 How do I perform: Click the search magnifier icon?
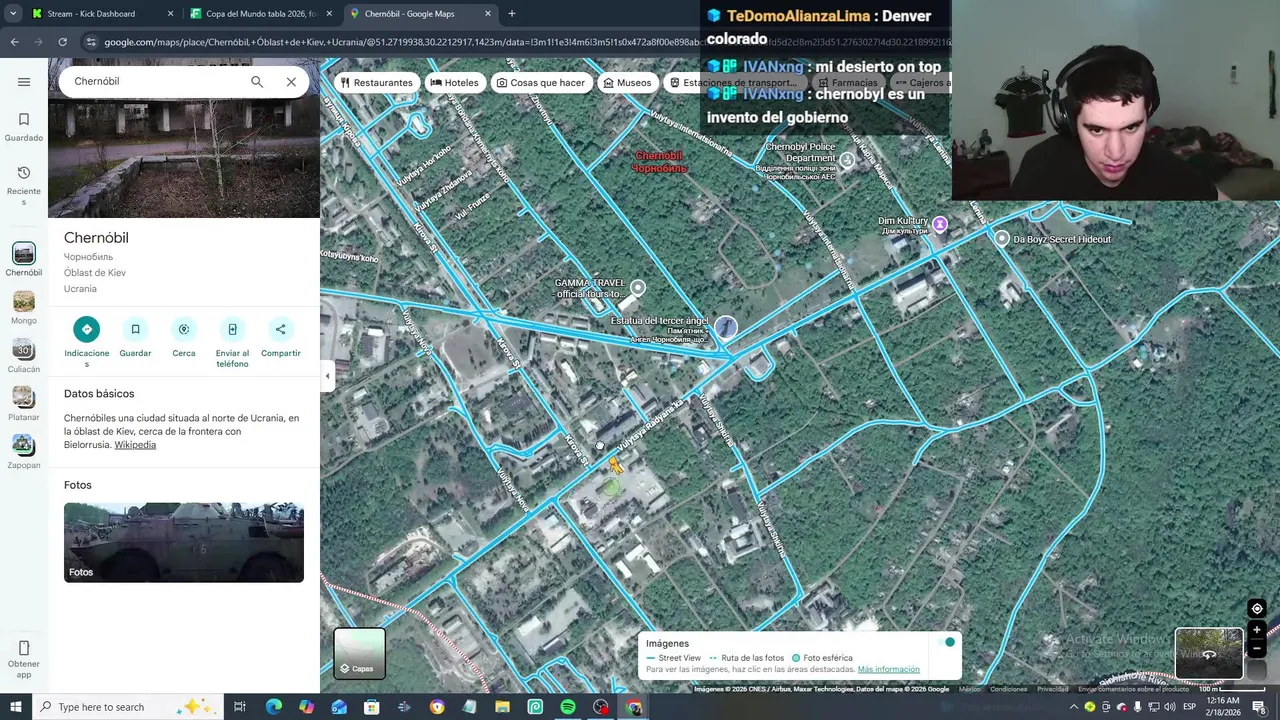pos(257,82)
